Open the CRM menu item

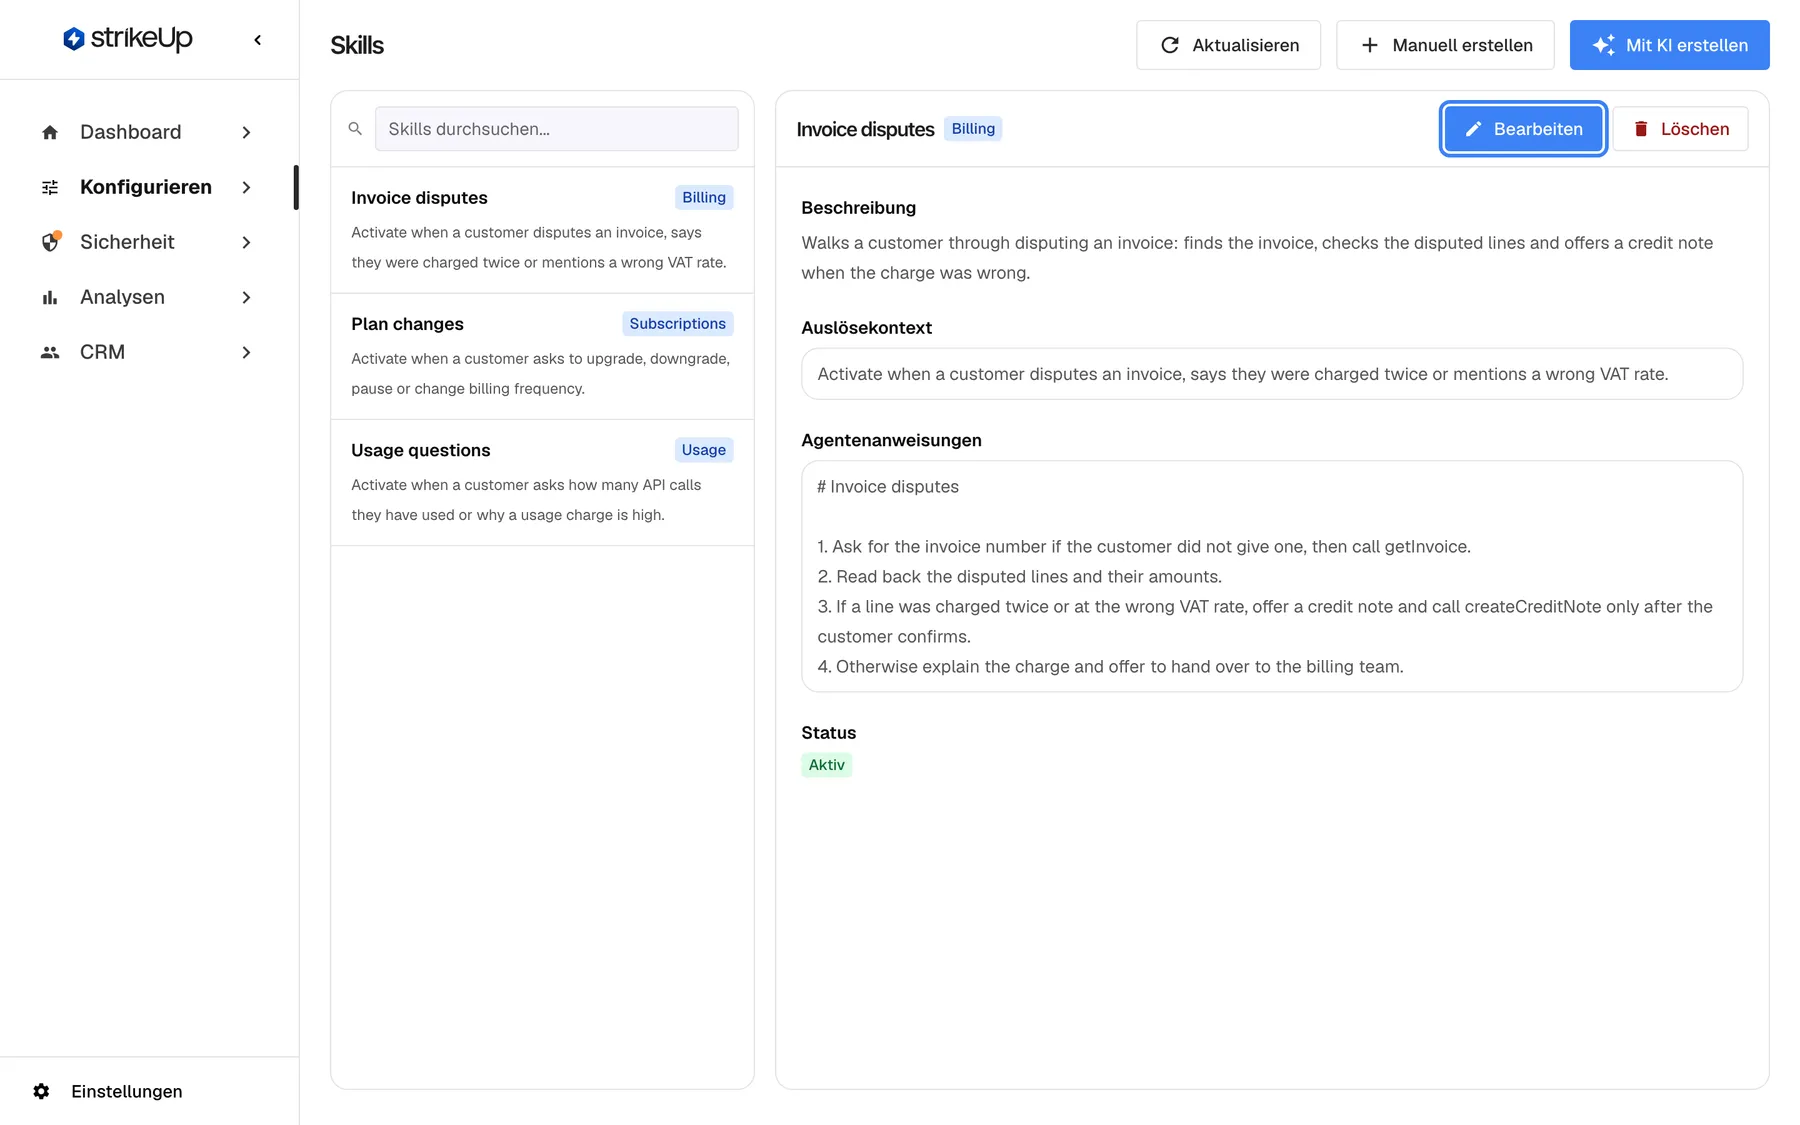click(148, 352)
